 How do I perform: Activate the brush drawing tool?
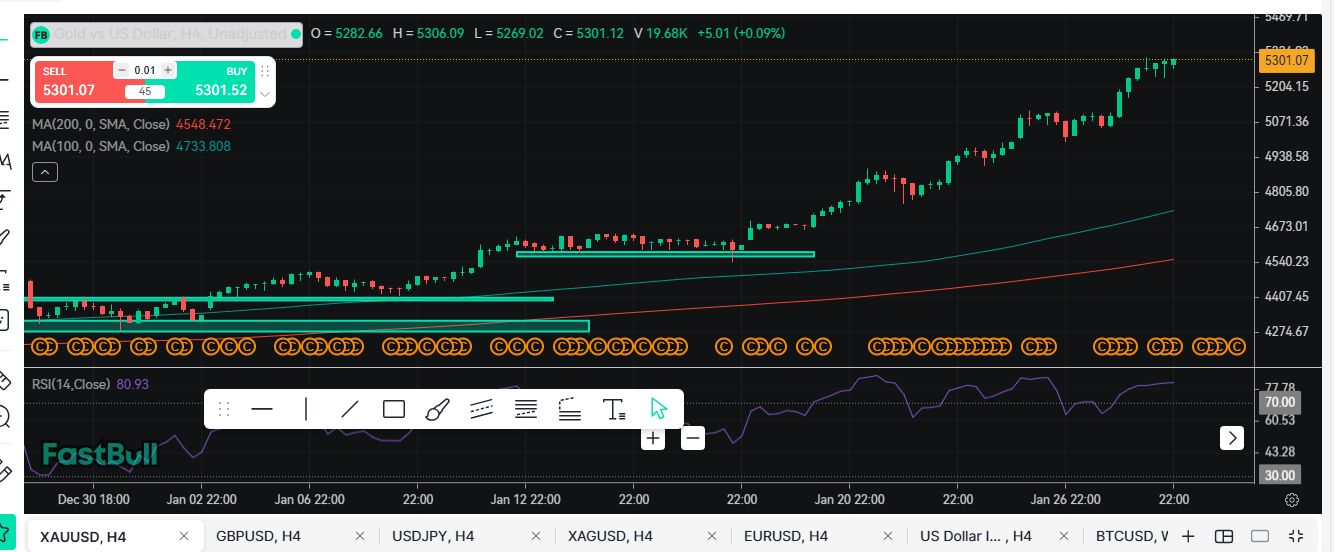[x=437, y=409]
